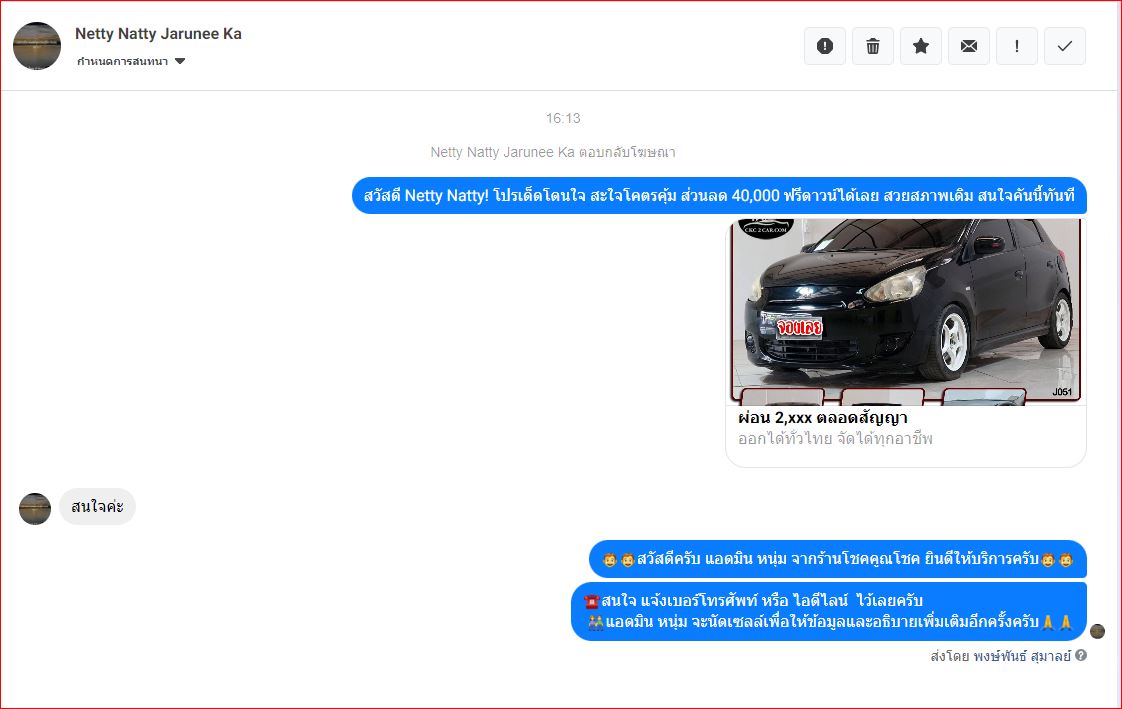Mark conversation done with checkmark icon
The image size is (1122, 709).
click(x=1065, y=46)
